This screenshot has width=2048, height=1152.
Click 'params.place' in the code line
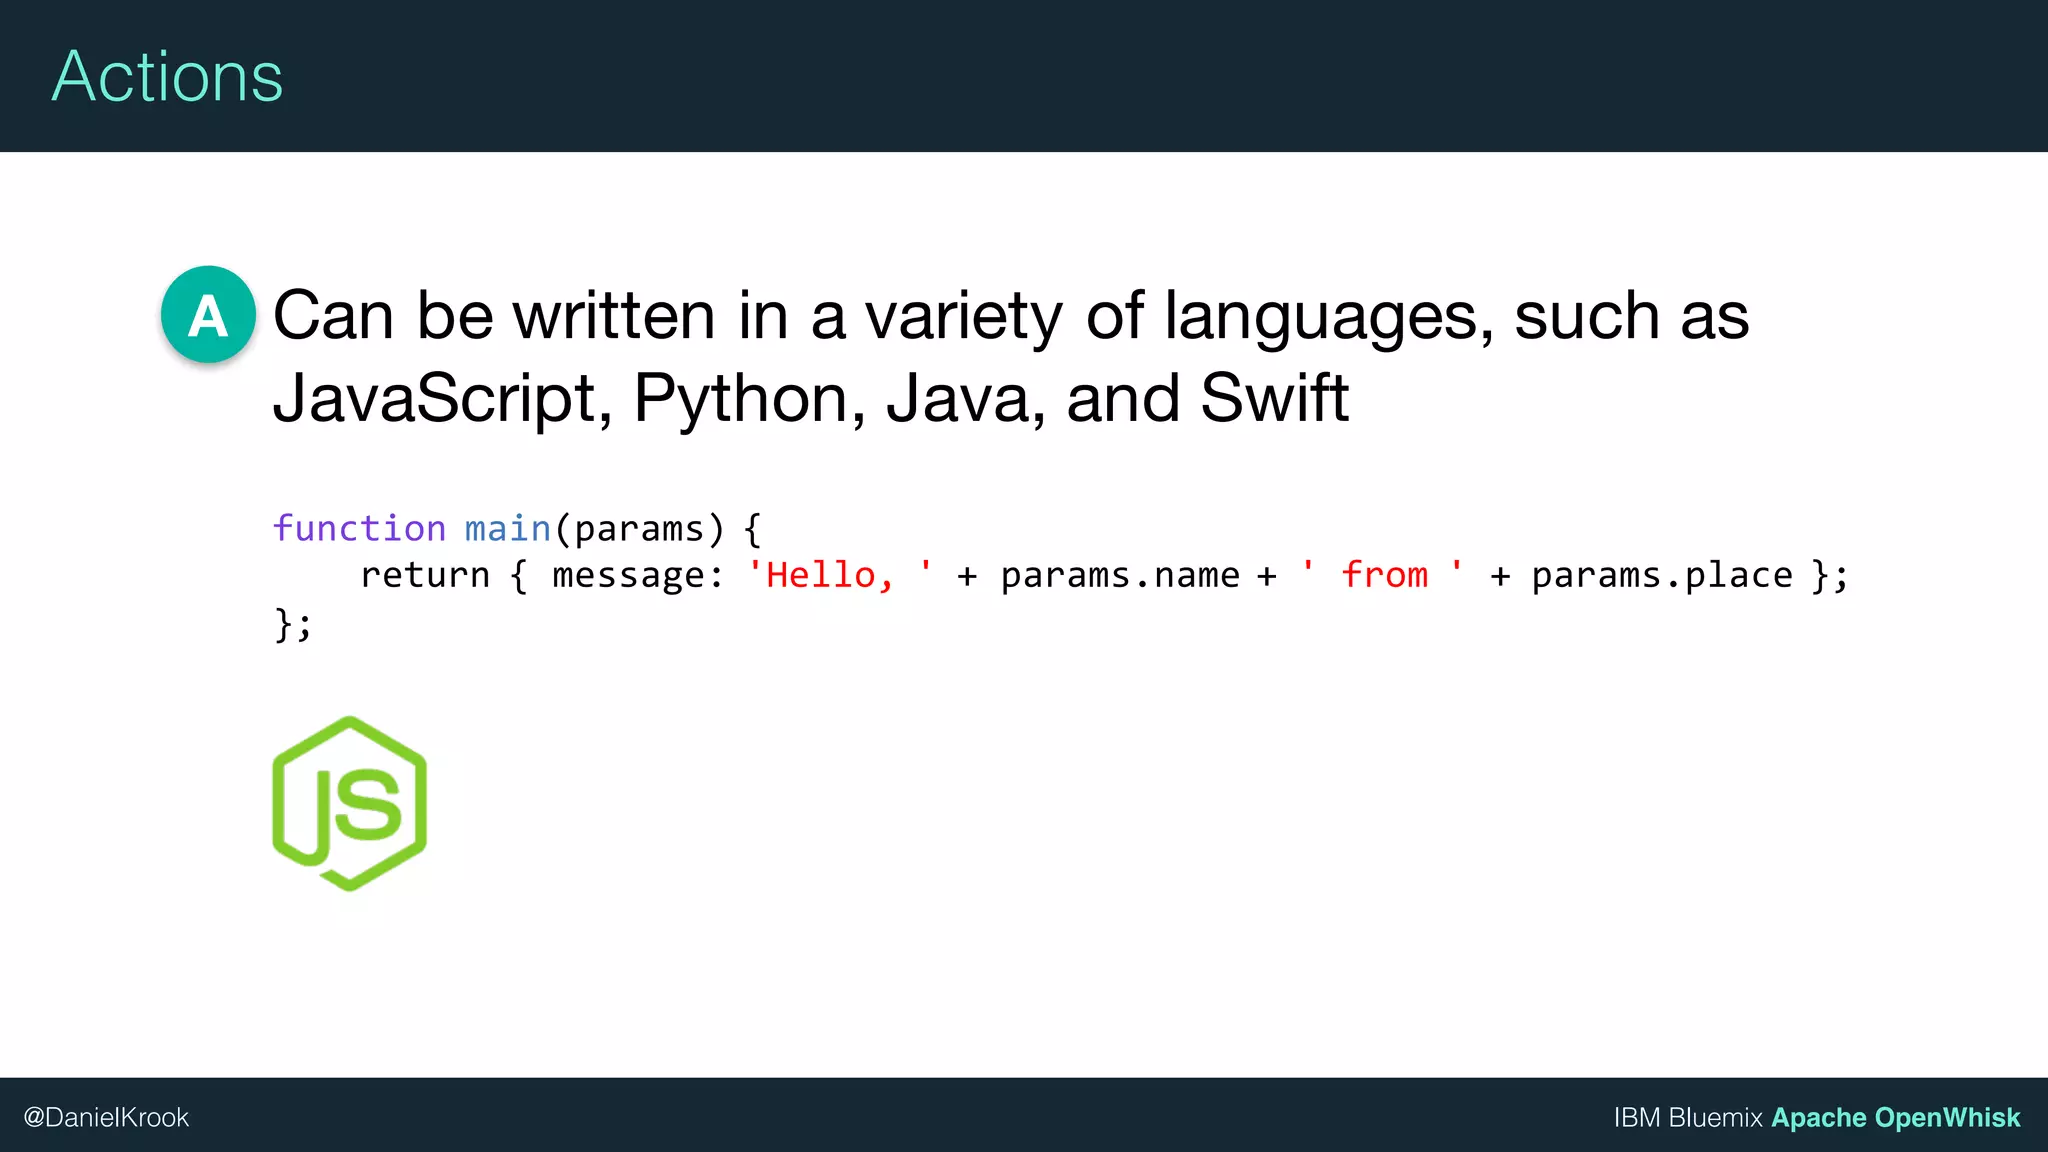click(x=1662, y=576)
